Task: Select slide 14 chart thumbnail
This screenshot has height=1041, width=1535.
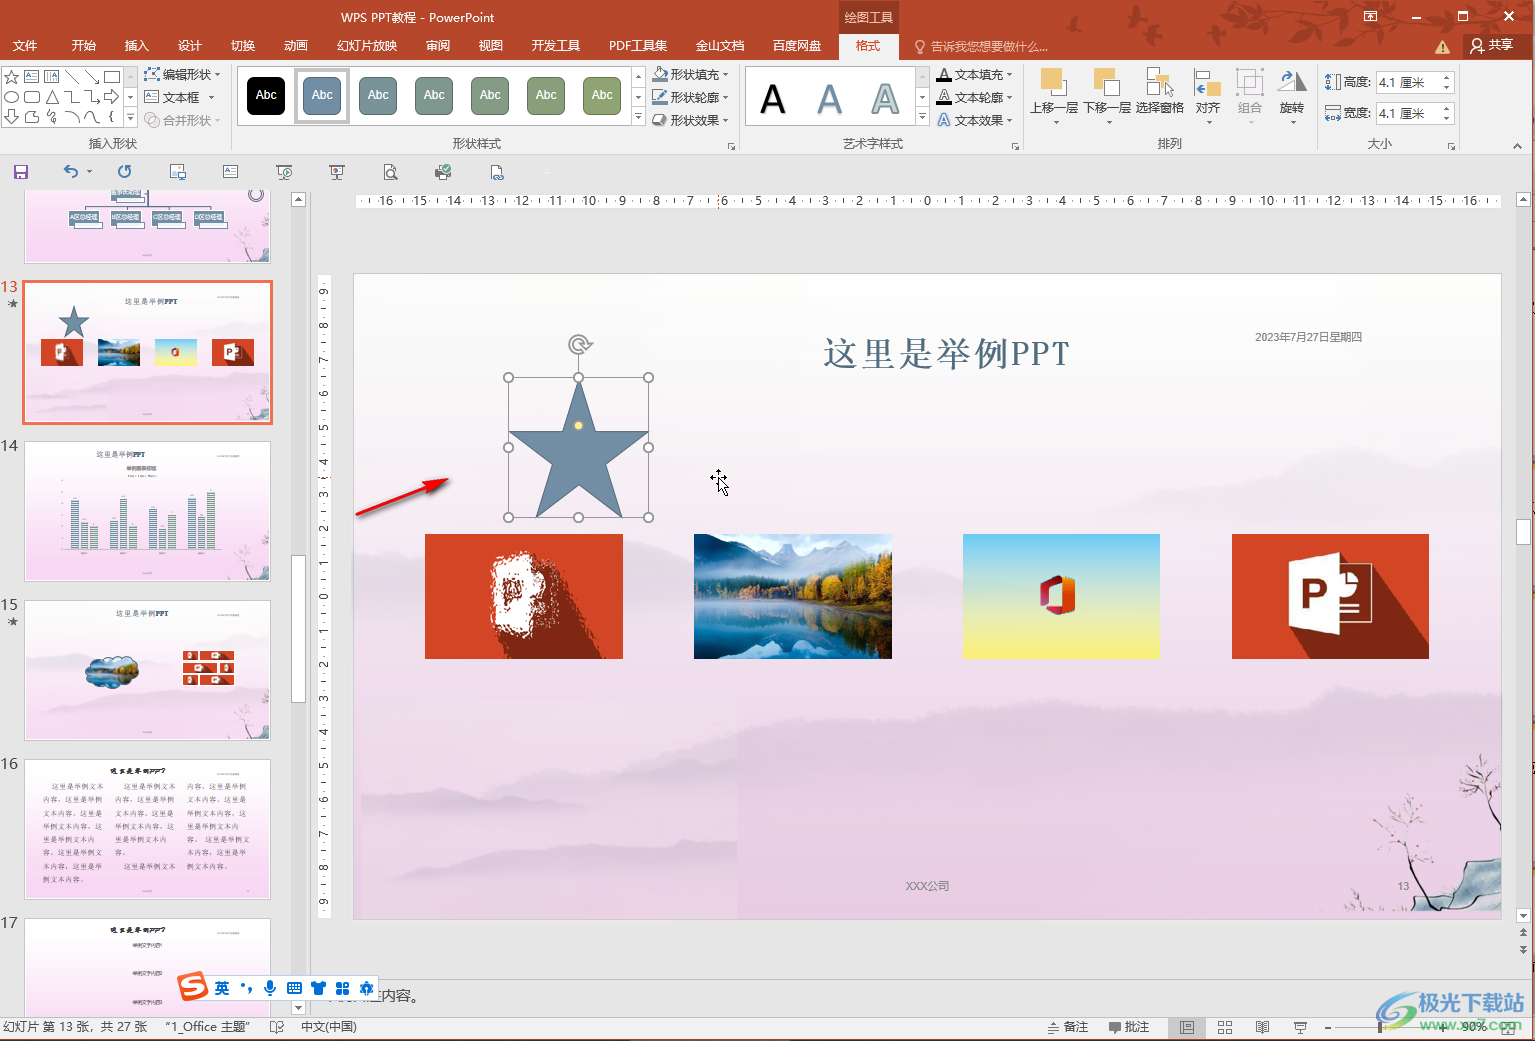Action: point(147,511)
